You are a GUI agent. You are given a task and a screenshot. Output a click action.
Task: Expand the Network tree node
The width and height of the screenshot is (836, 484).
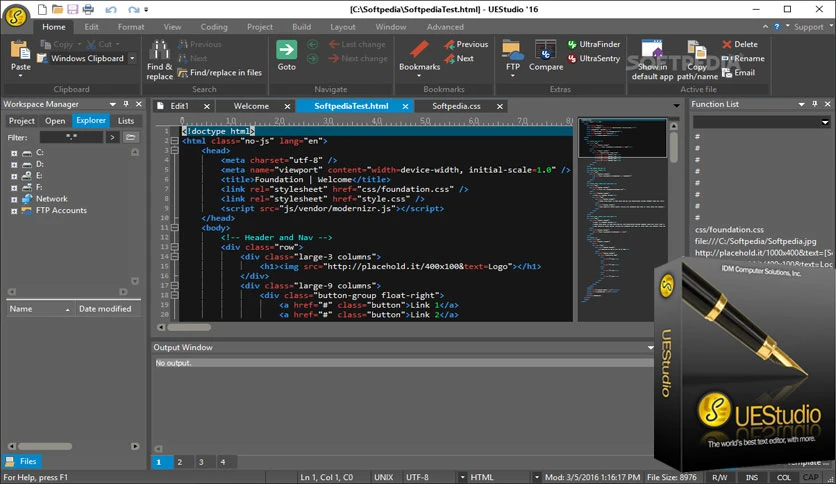click(14, 199)
